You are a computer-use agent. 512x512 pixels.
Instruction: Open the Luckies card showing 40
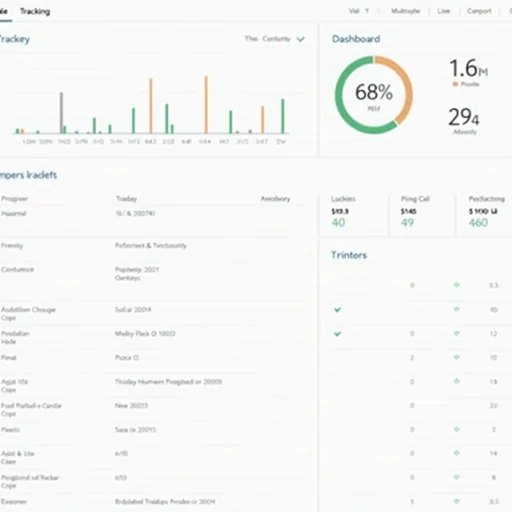354,214
